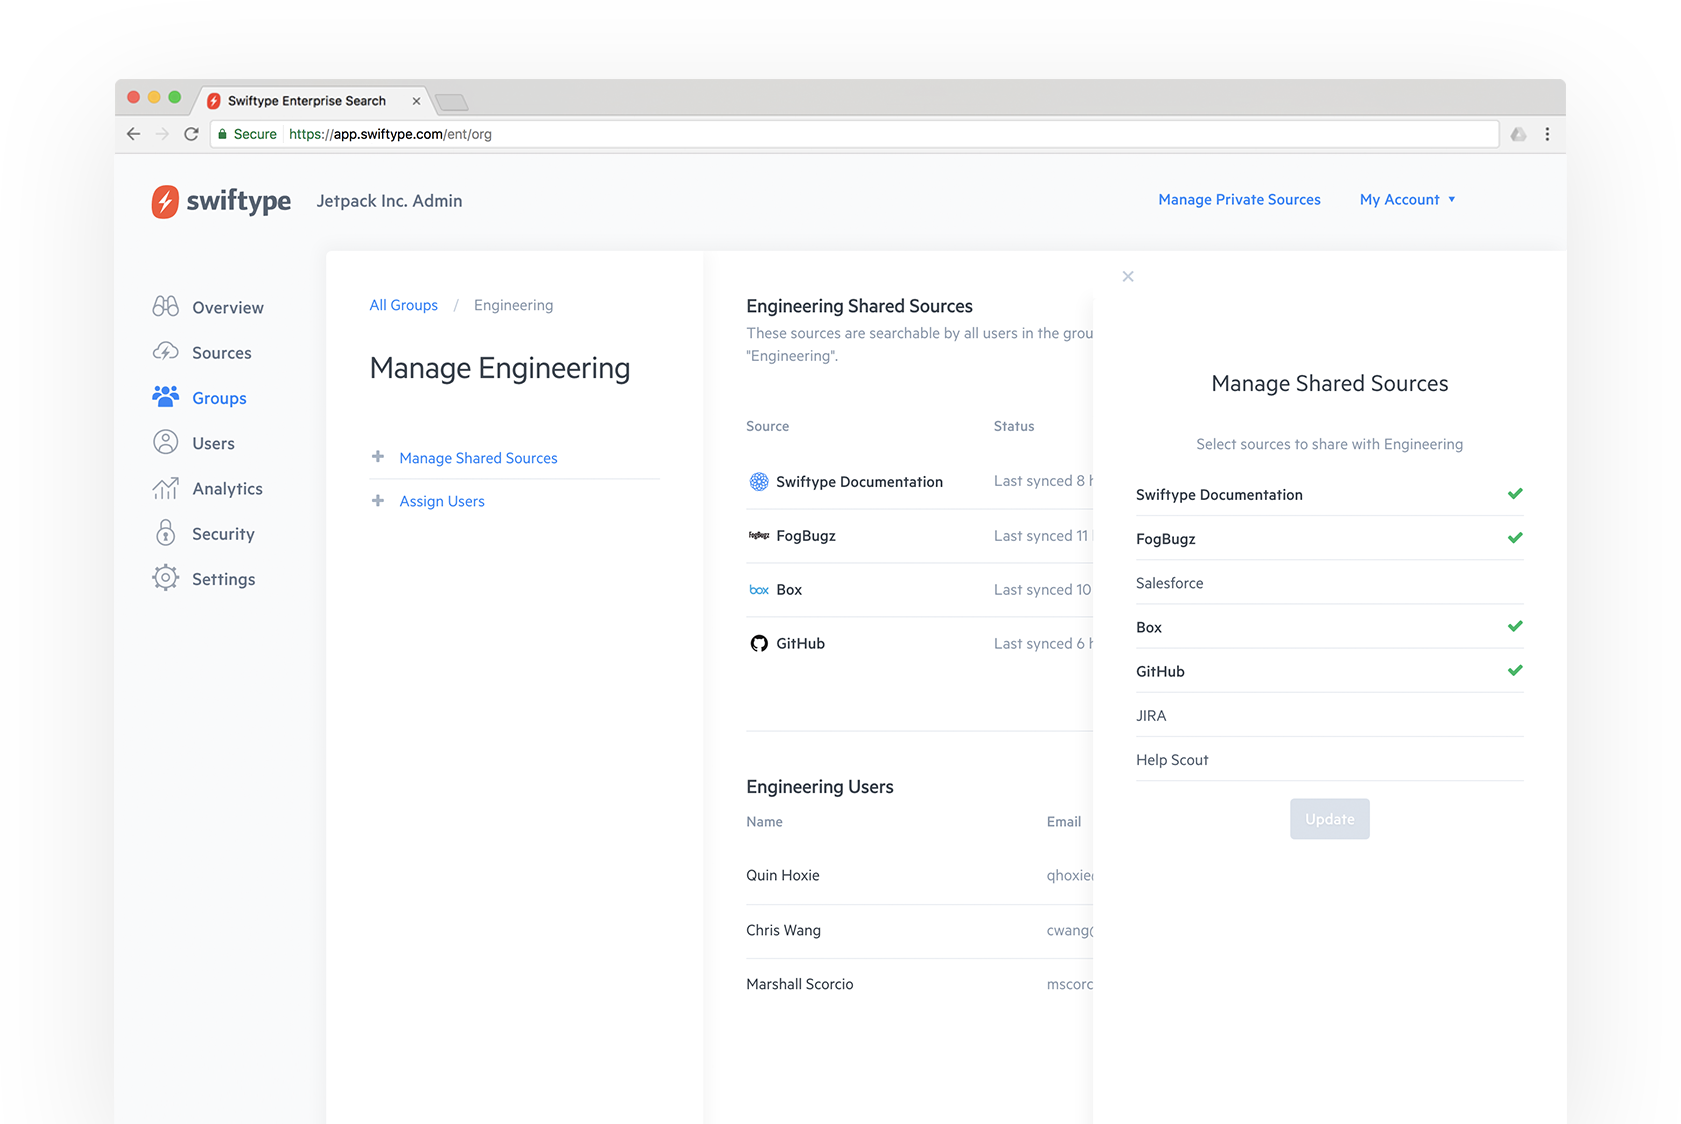Screen dimensions: 1681x1124
Task: Click the browser address bar URL
Action: click(390, 134)
